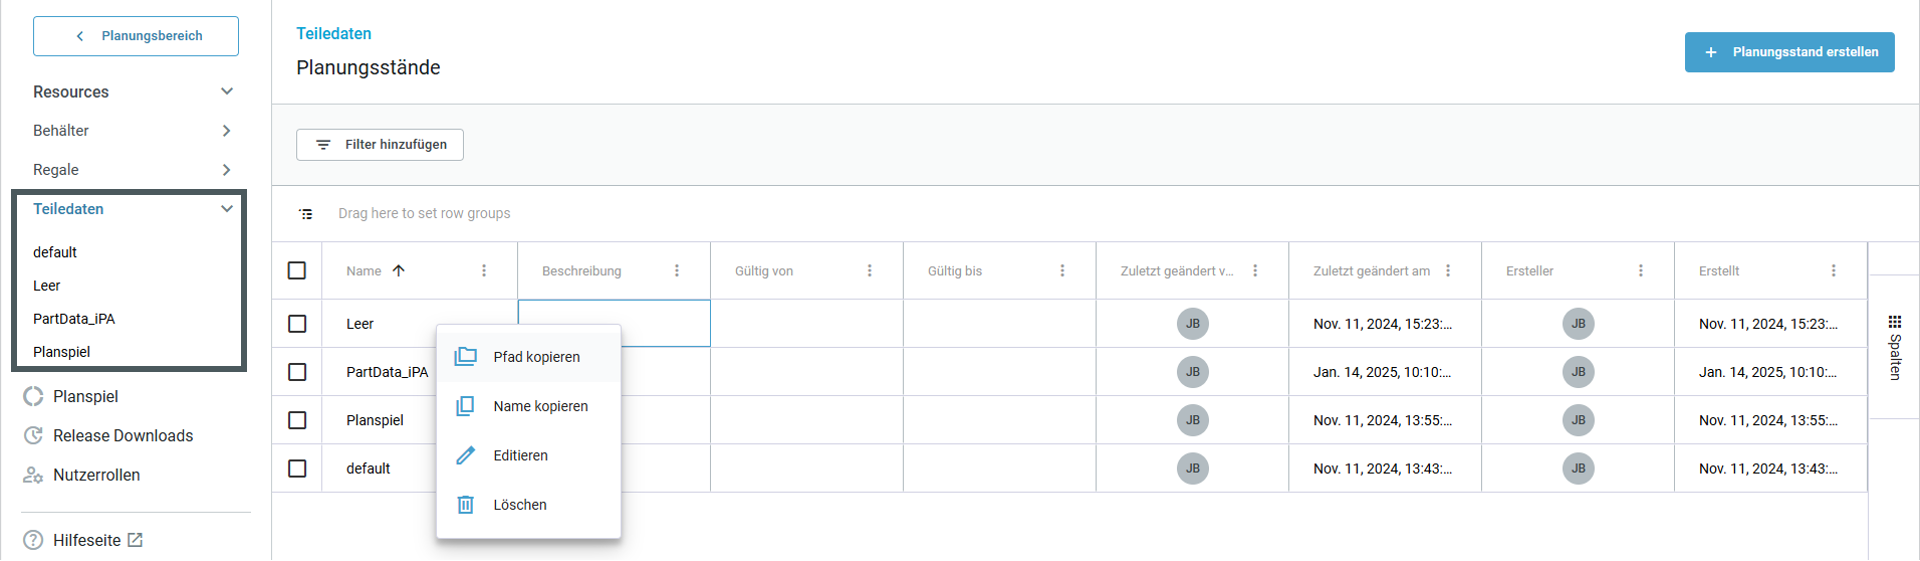This screenshot has width=1920, height=561.
Task: Click the 'Drag here to set row groups' area
Action: point(424,214)
